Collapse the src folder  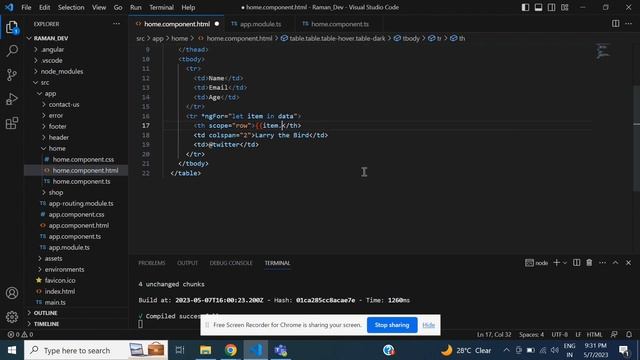[44, 82]
